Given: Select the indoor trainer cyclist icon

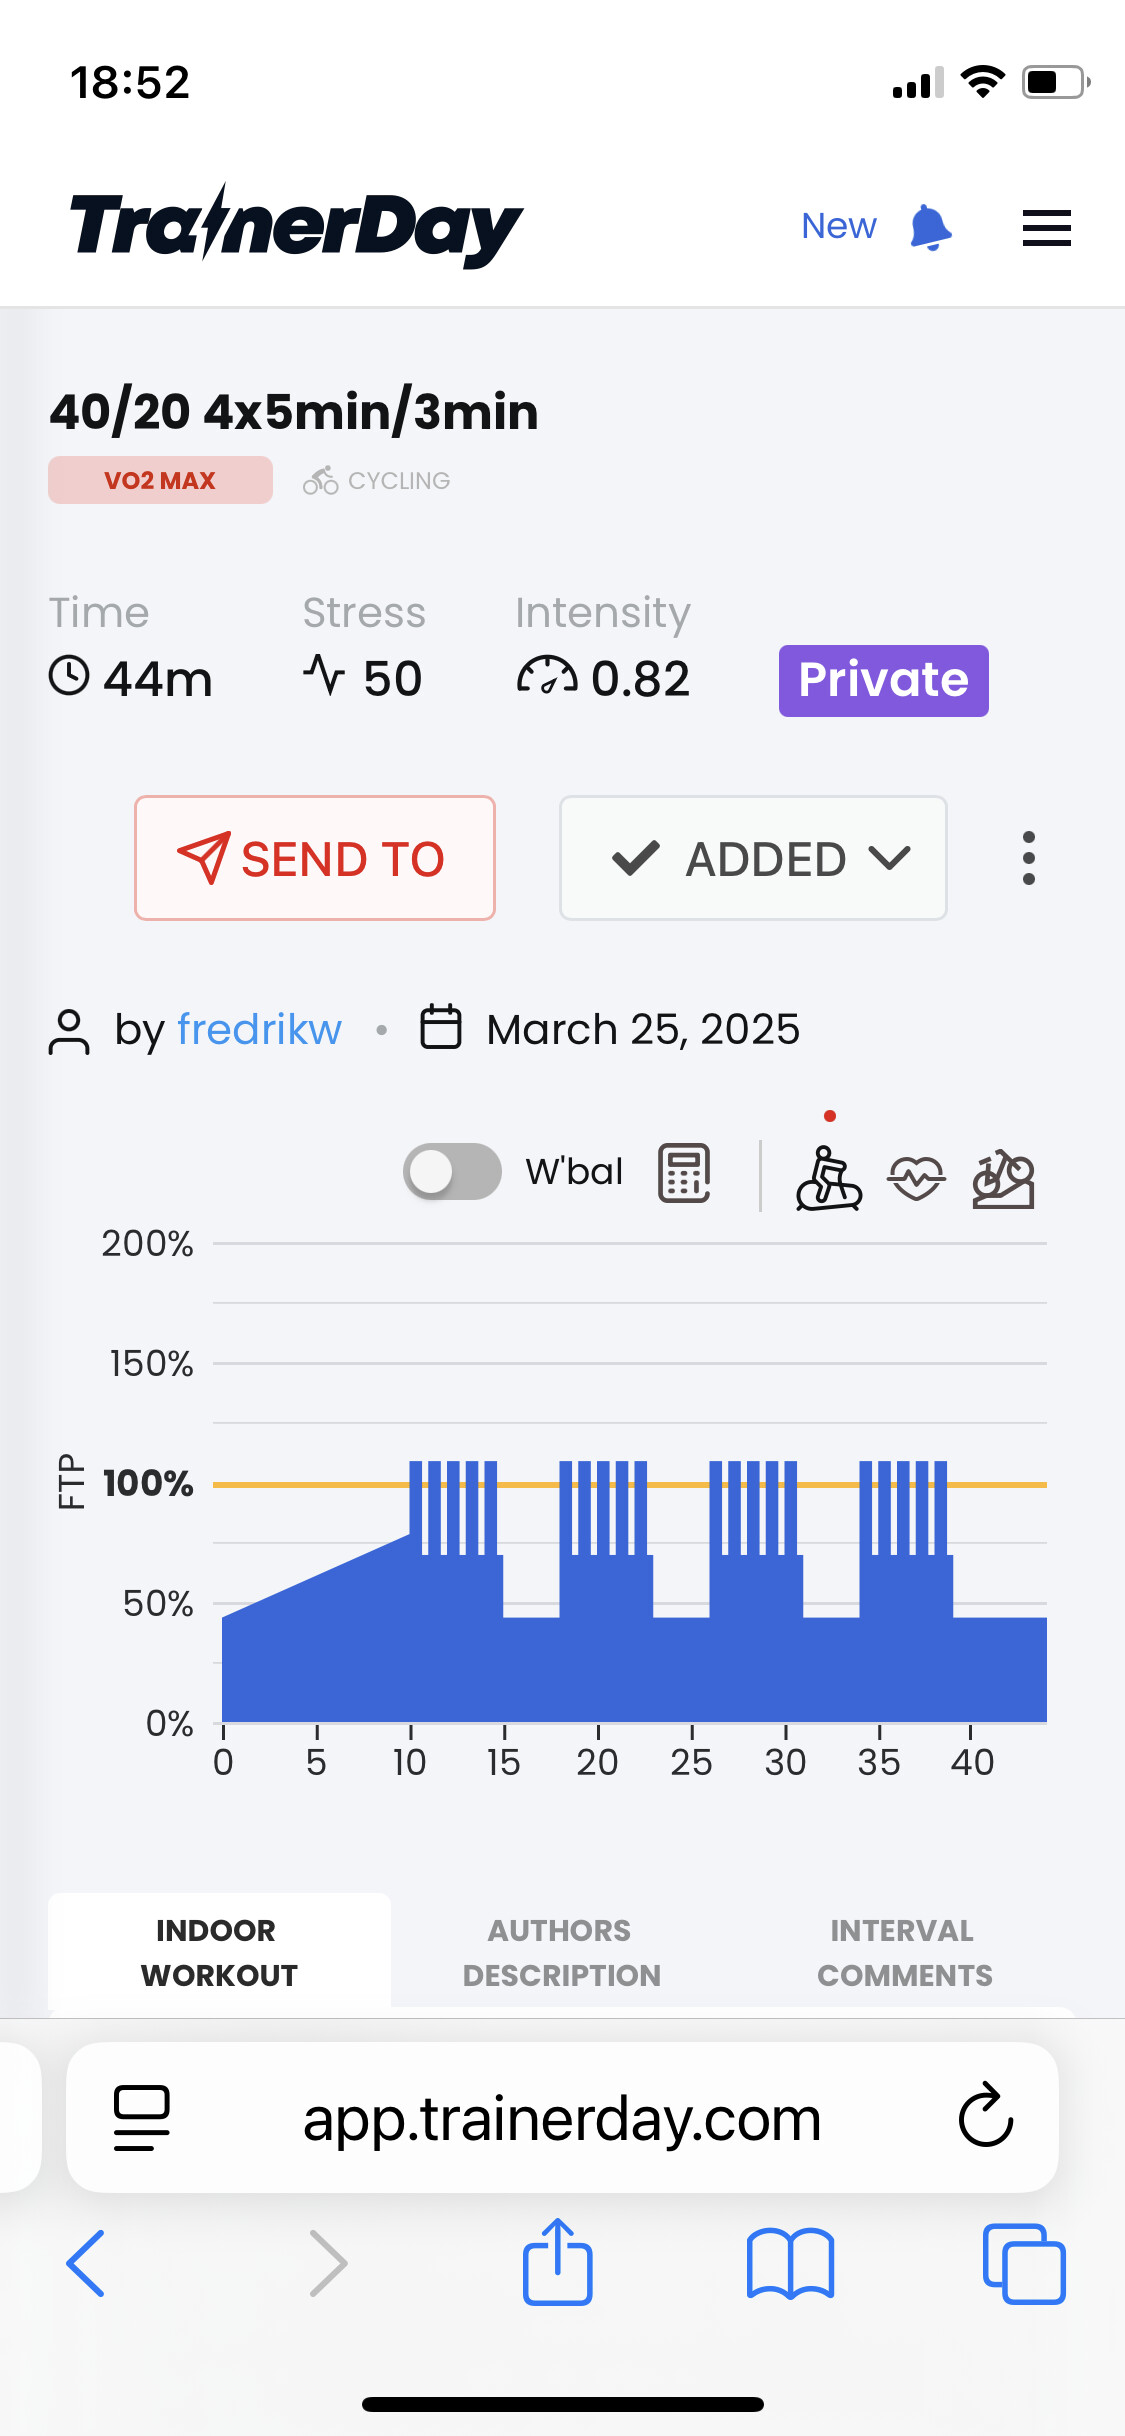Looking at the screenshot, I should point(828,1178).
